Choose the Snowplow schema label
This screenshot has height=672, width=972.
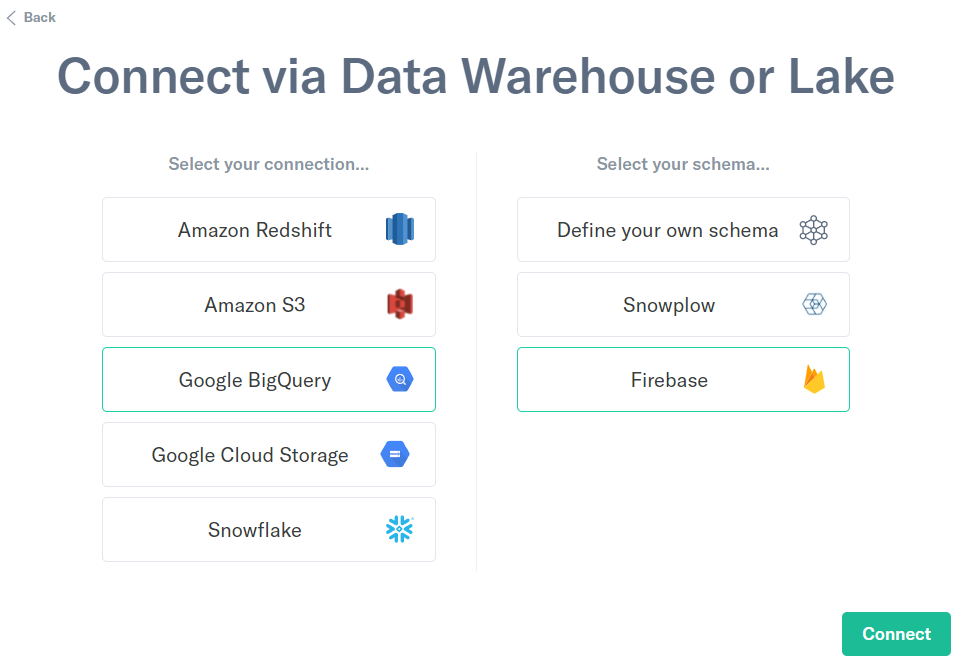(669, 305)
